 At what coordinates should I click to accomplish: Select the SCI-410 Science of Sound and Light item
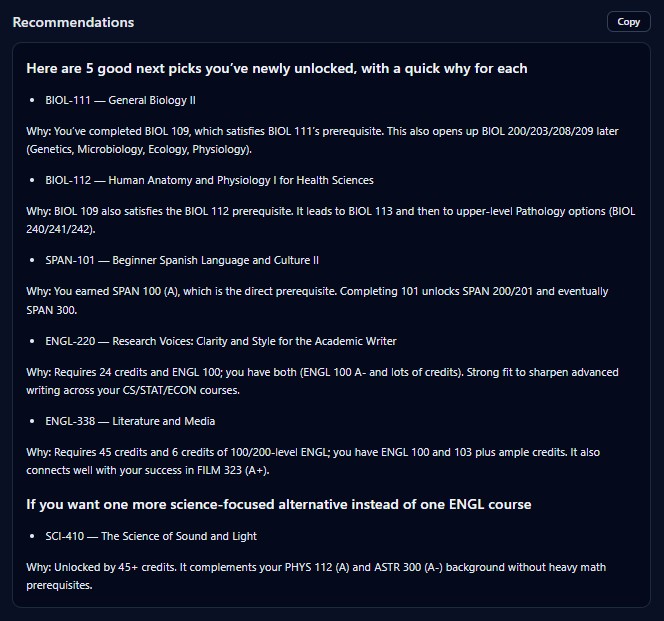[x=151, y=536]
